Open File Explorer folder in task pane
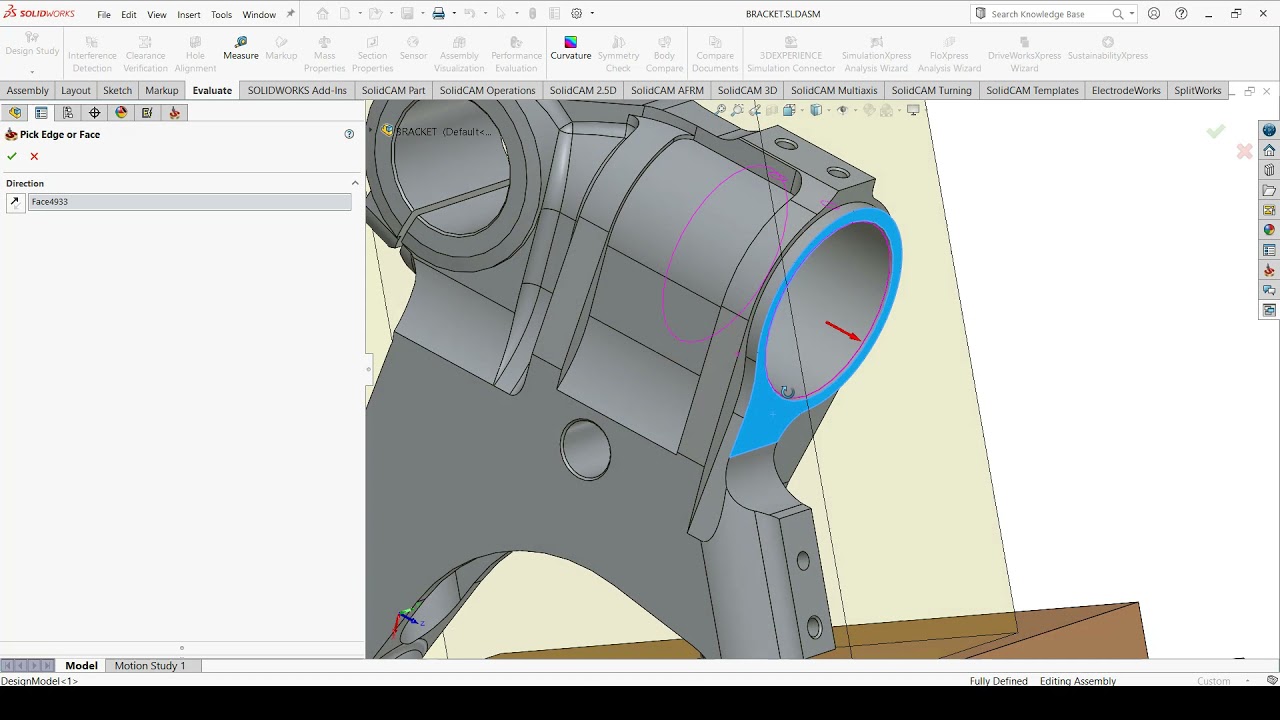Viewport: 1280px width, 720px height. coord(1269,190)
